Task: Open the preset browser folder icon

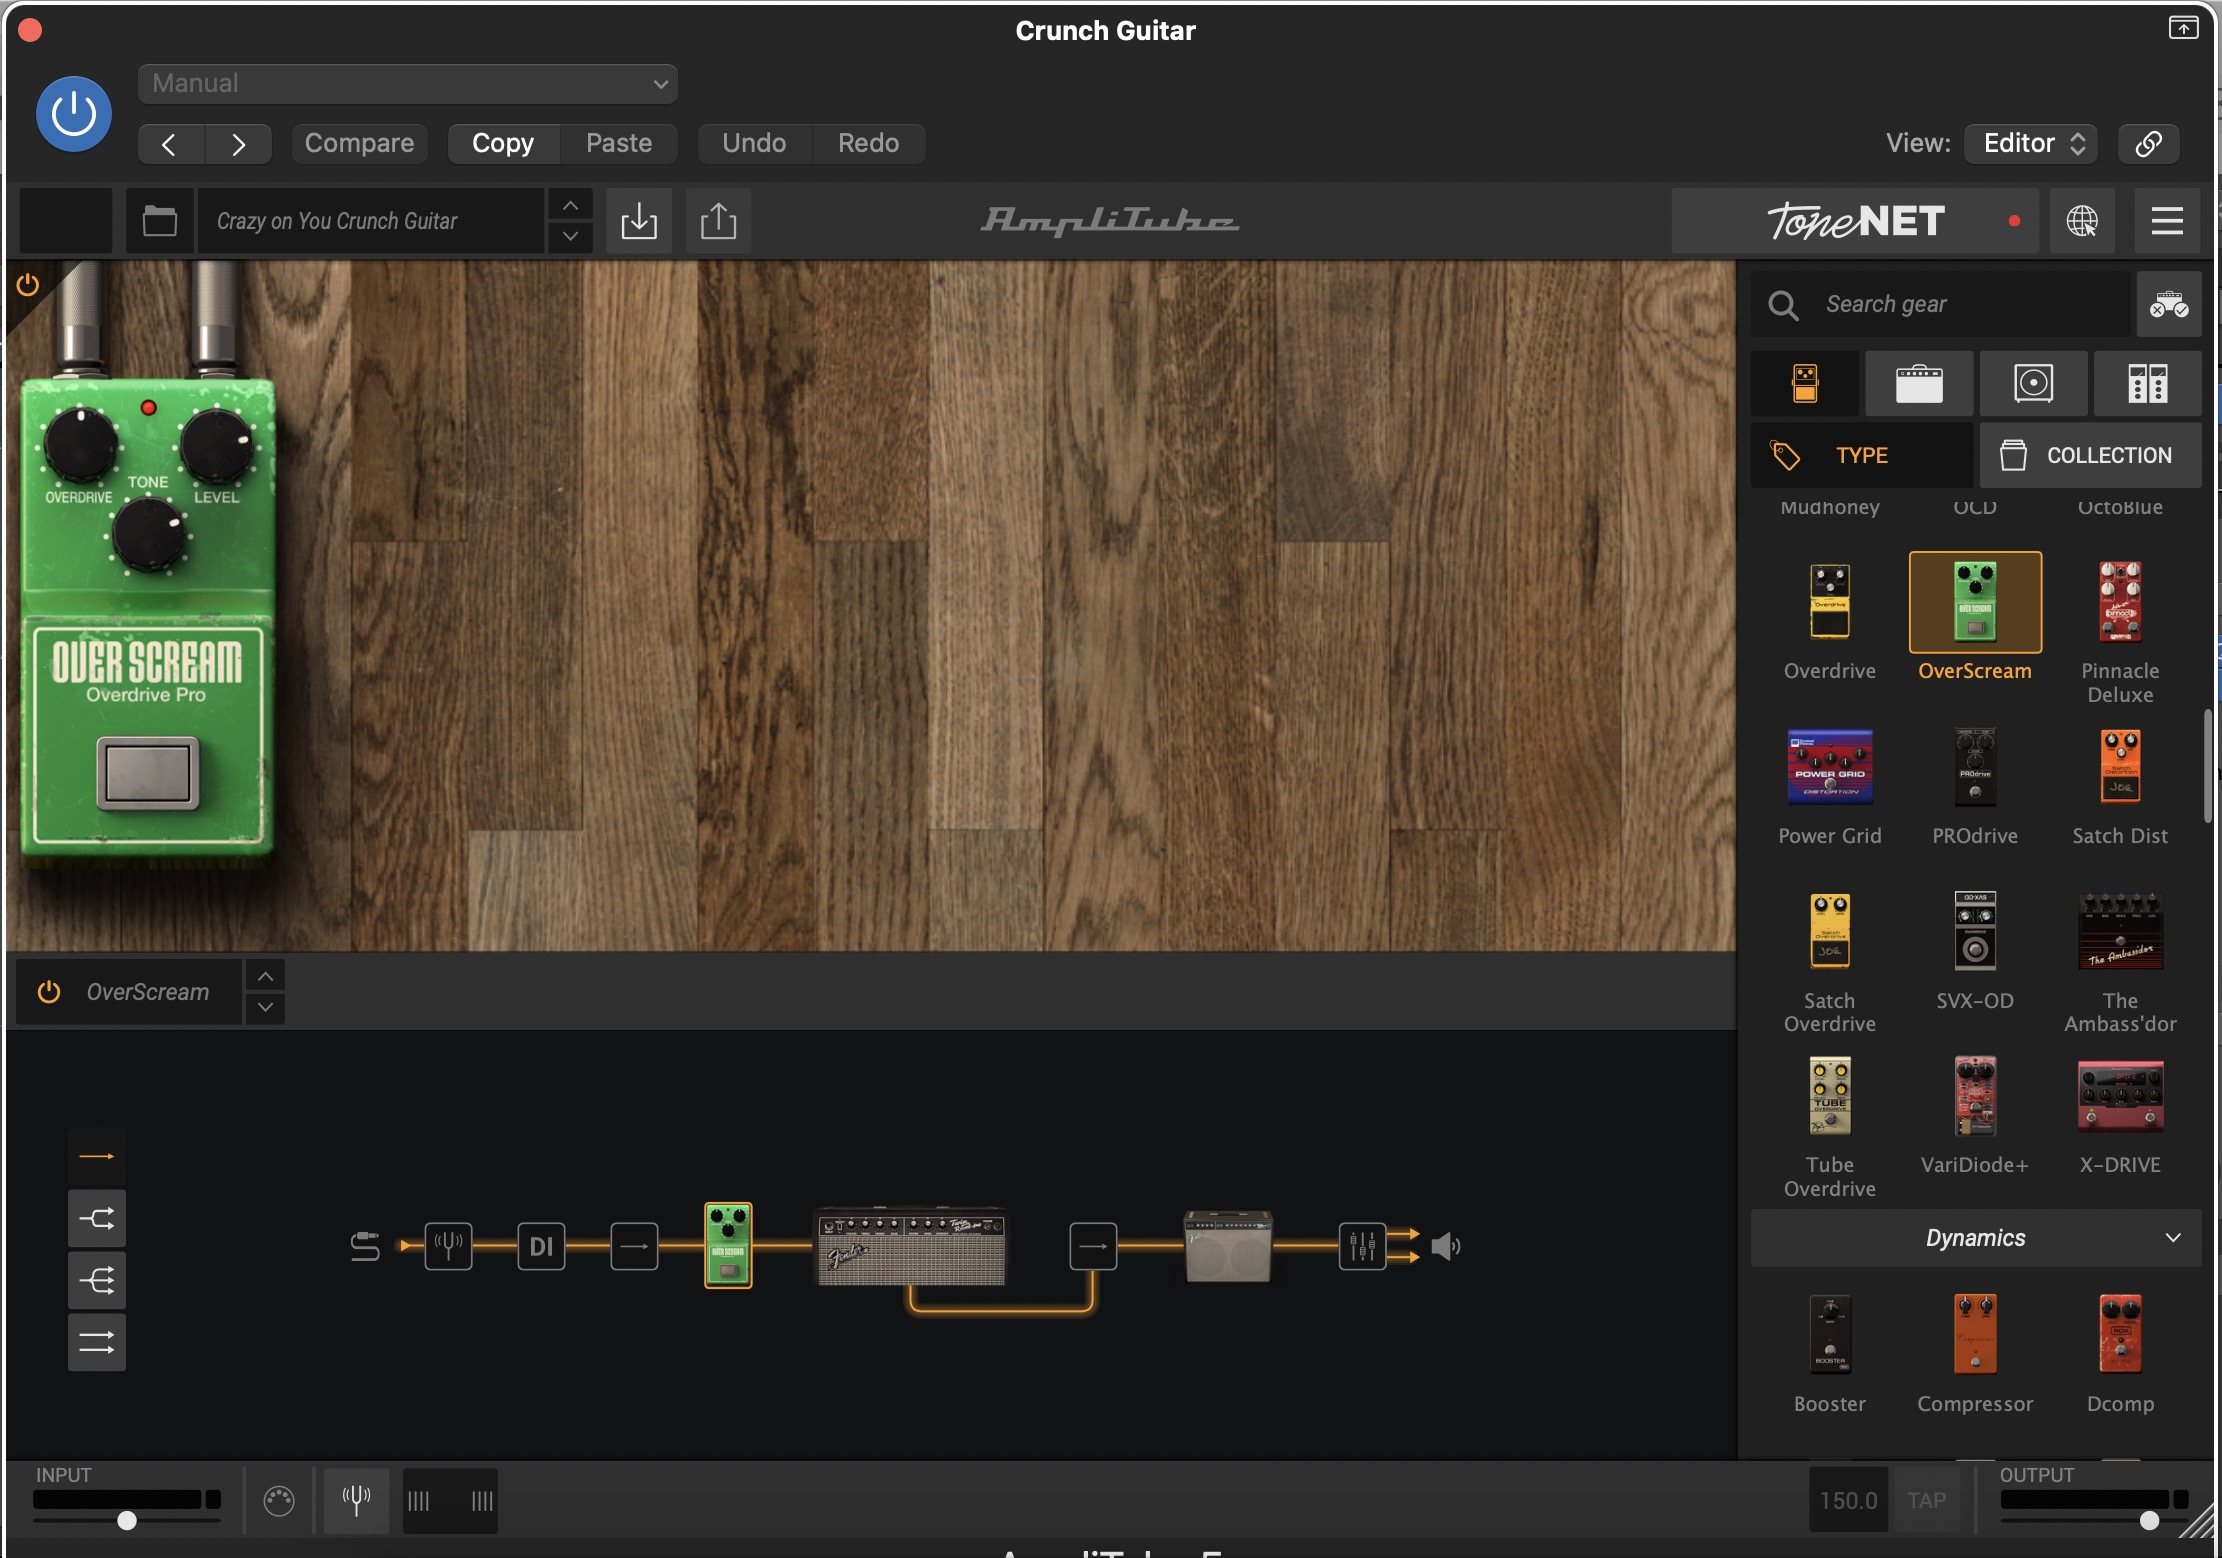Action: coord(160,221)
